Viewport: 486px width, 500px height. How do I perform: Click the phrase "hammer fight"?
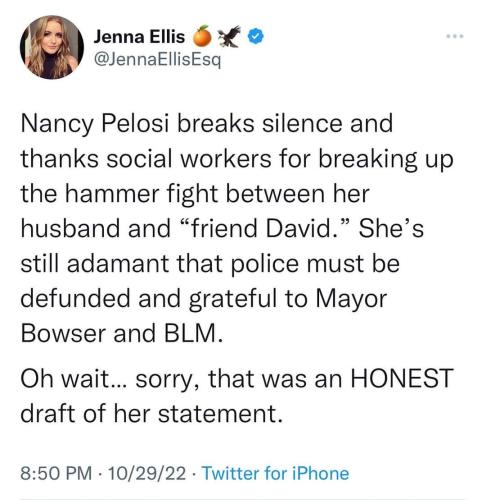pos(141,194)
